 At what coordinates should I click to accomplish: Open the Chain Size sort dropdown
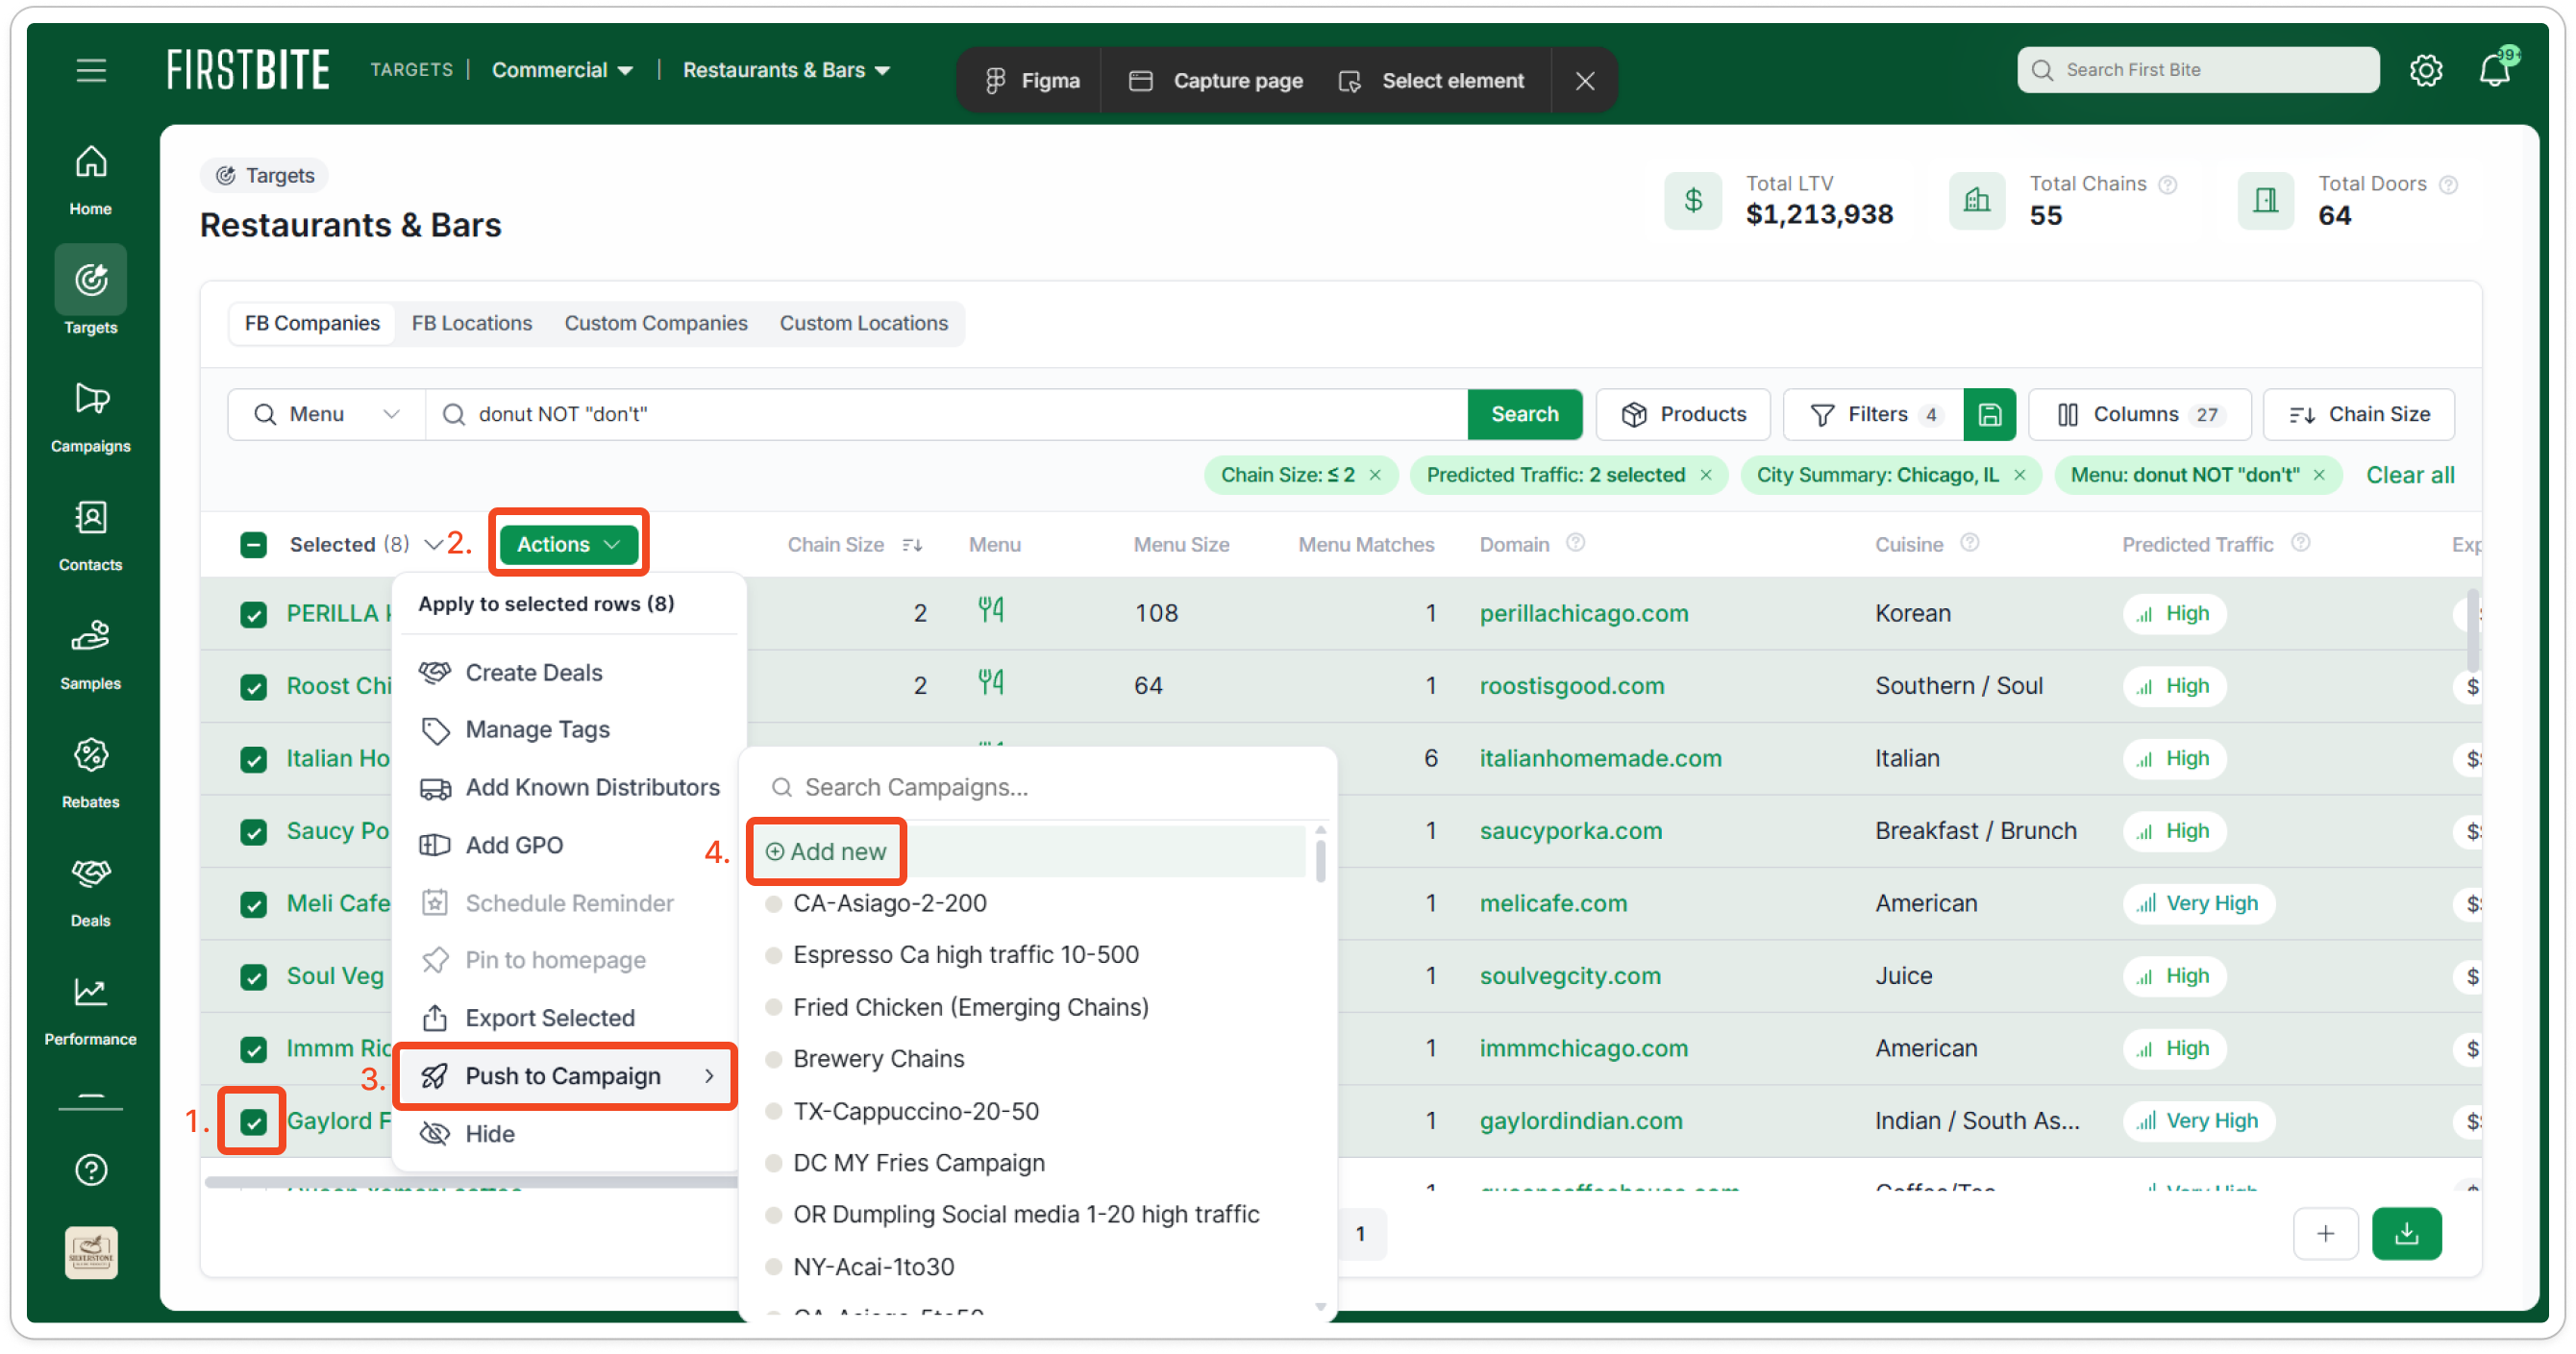[2359, 414]
